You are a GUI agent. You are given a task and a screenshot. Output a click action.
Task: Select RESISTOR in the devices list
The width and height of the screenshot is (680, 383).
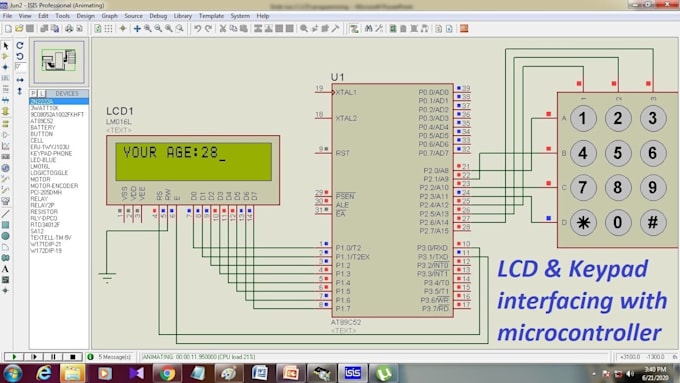pos(44,212)
